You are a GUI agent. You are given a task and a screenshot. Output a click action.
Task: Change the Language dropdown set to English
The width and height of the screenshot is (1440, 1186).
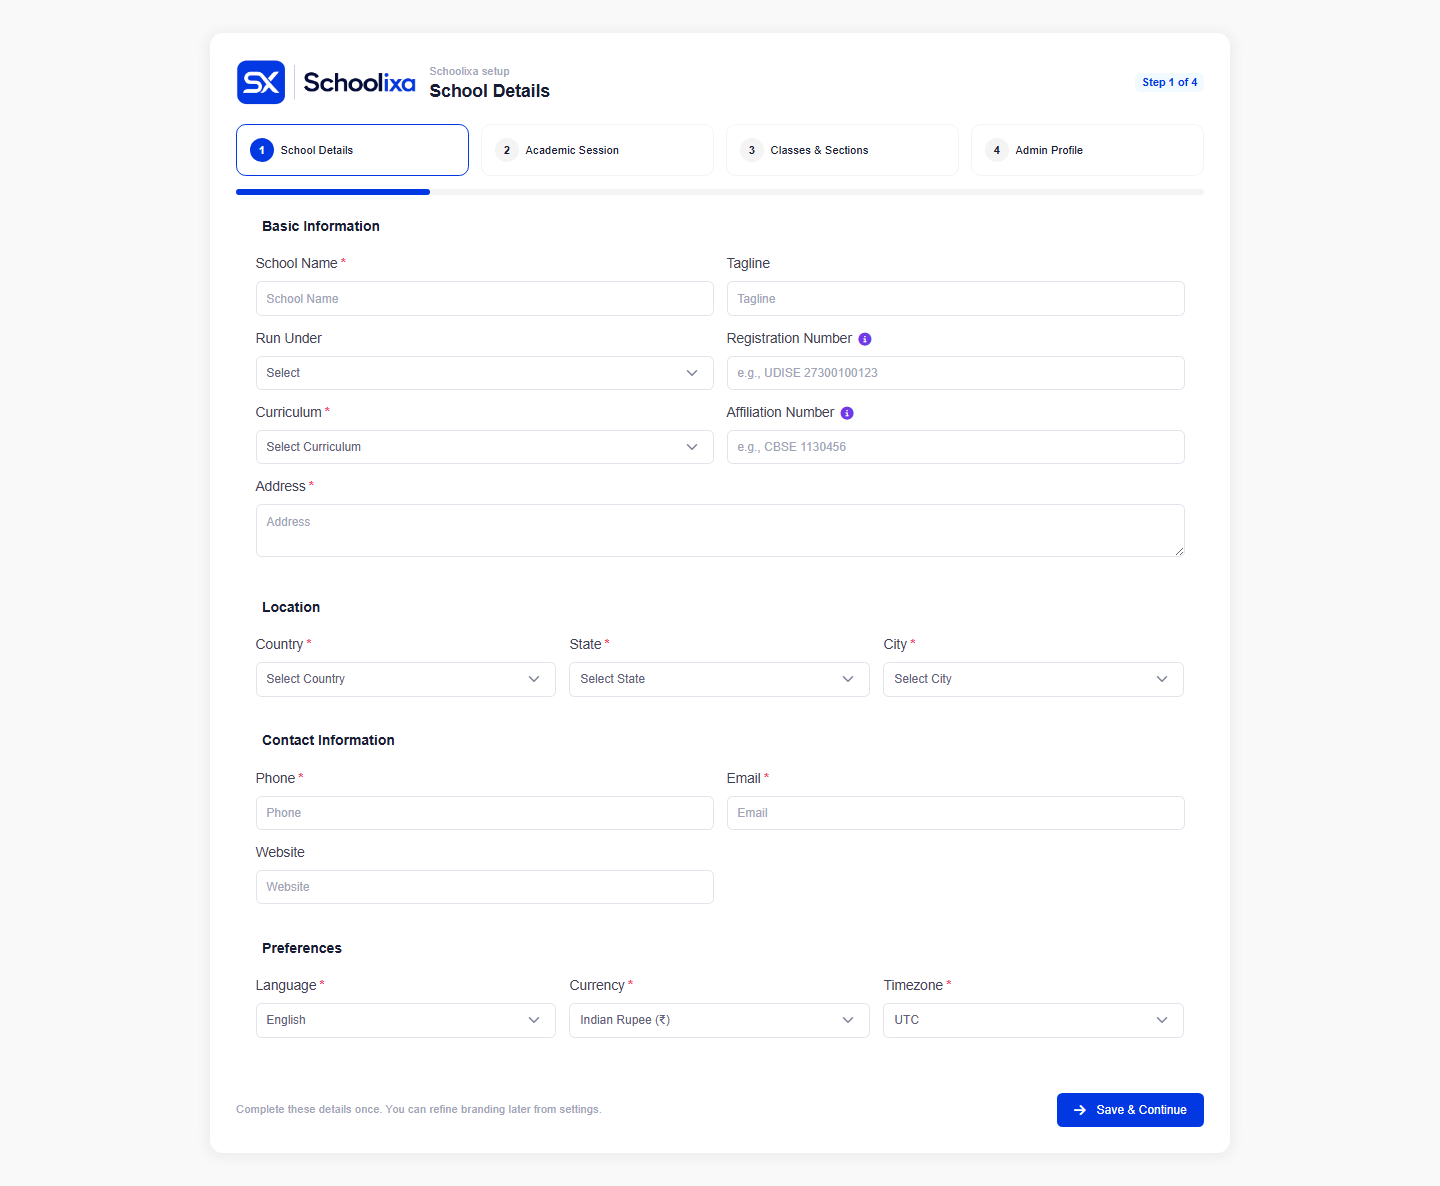click(406, 1020)
